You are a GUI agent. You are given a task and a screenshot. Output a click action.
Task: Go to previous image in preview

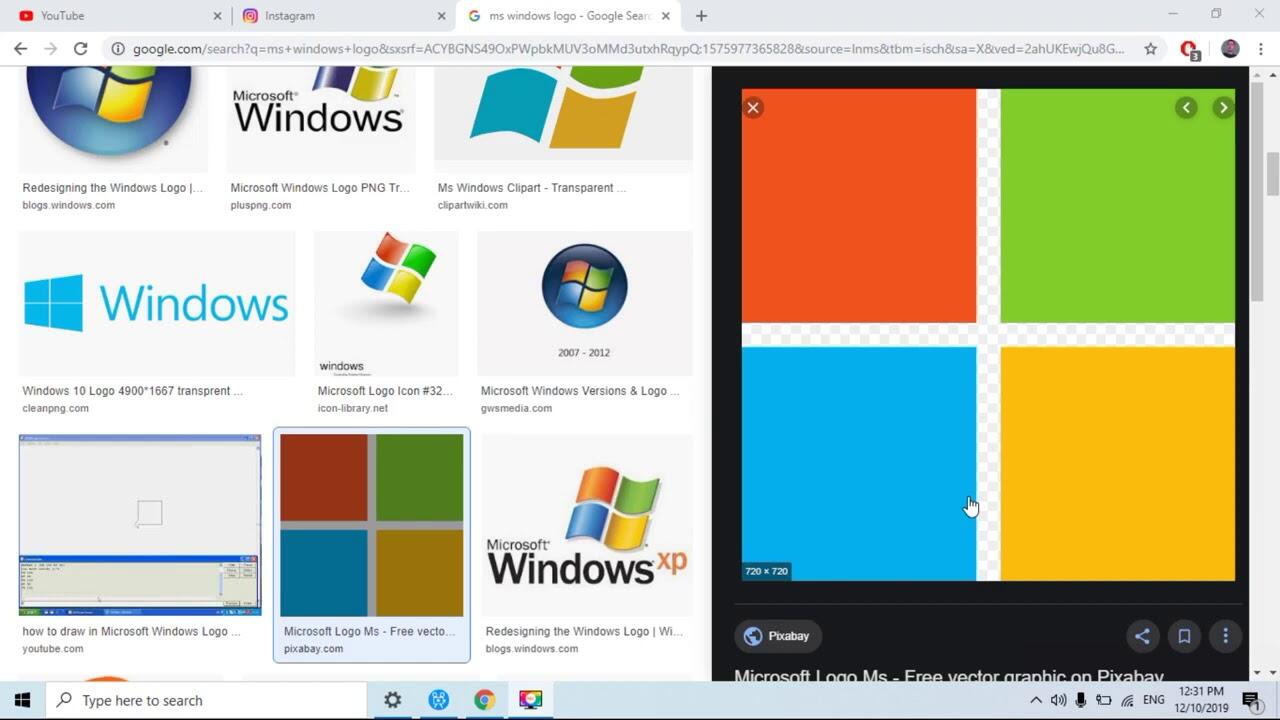point(1186,108)
